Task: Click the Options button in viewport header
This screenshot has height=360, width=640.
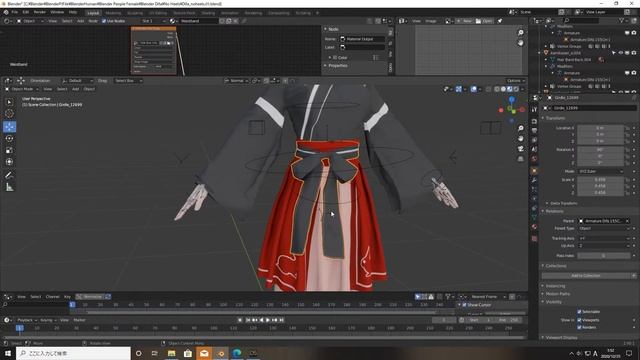Action: [515, 81]
